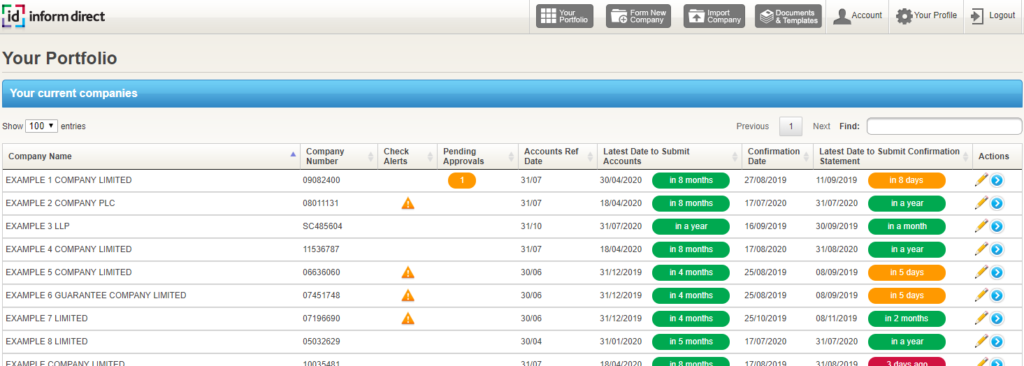
Task: Open the Import Company tool
Action: [x=714, y=16]
